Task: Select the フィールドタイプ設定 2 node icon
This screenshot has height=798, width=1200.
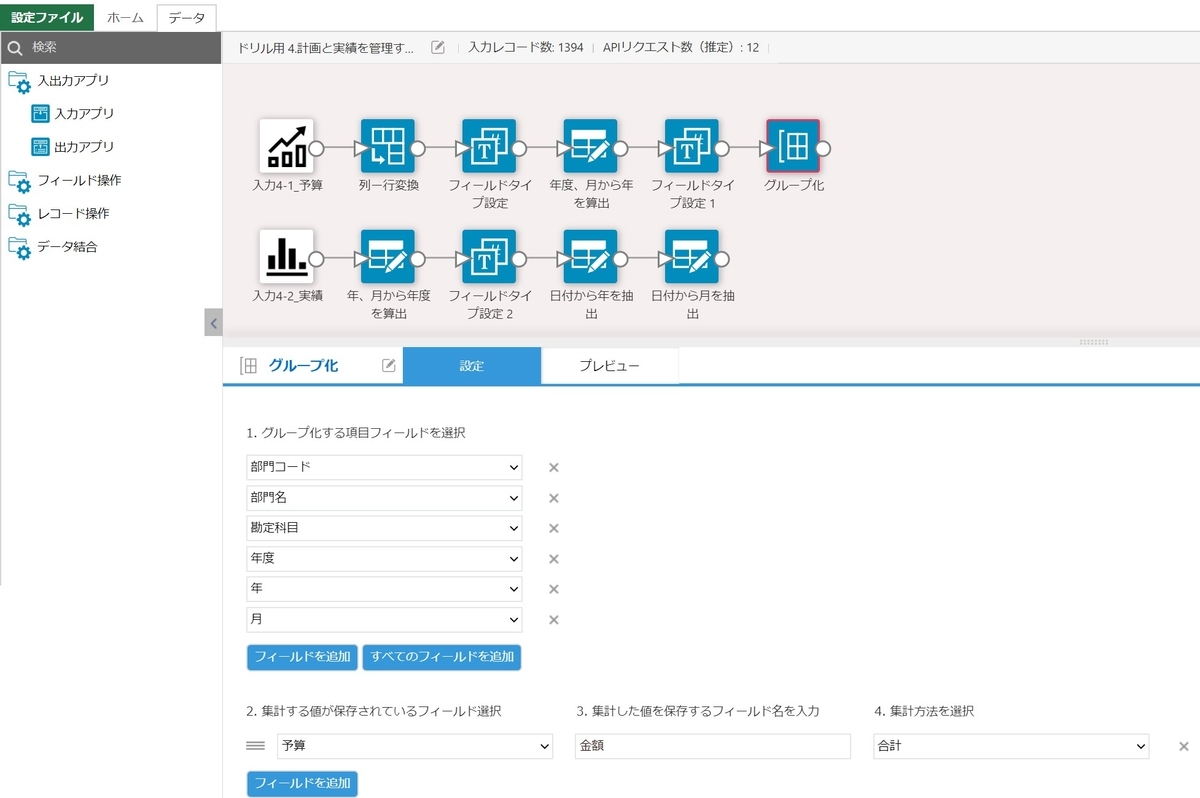Action: pyautogui.click(x=489, y=257)
